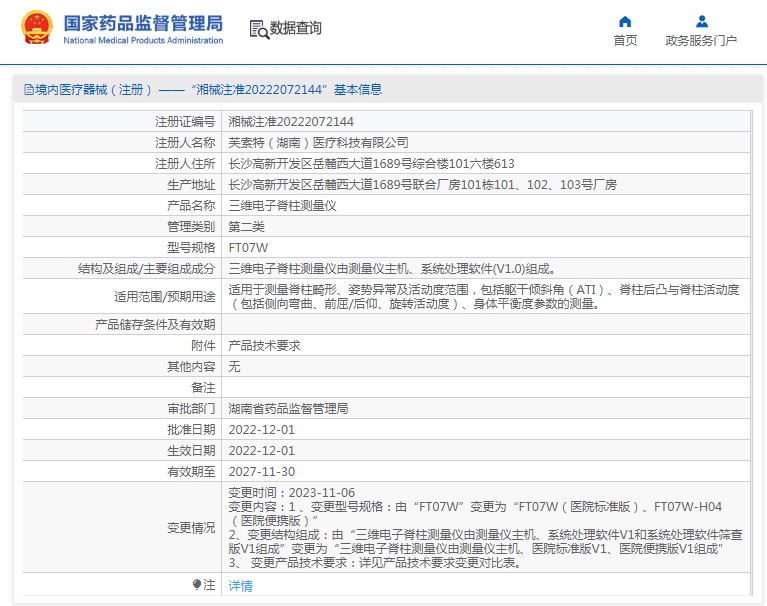This screenshot has width=767, height=606.
Task: Open the 详情 link
Action: click(240, 585)
